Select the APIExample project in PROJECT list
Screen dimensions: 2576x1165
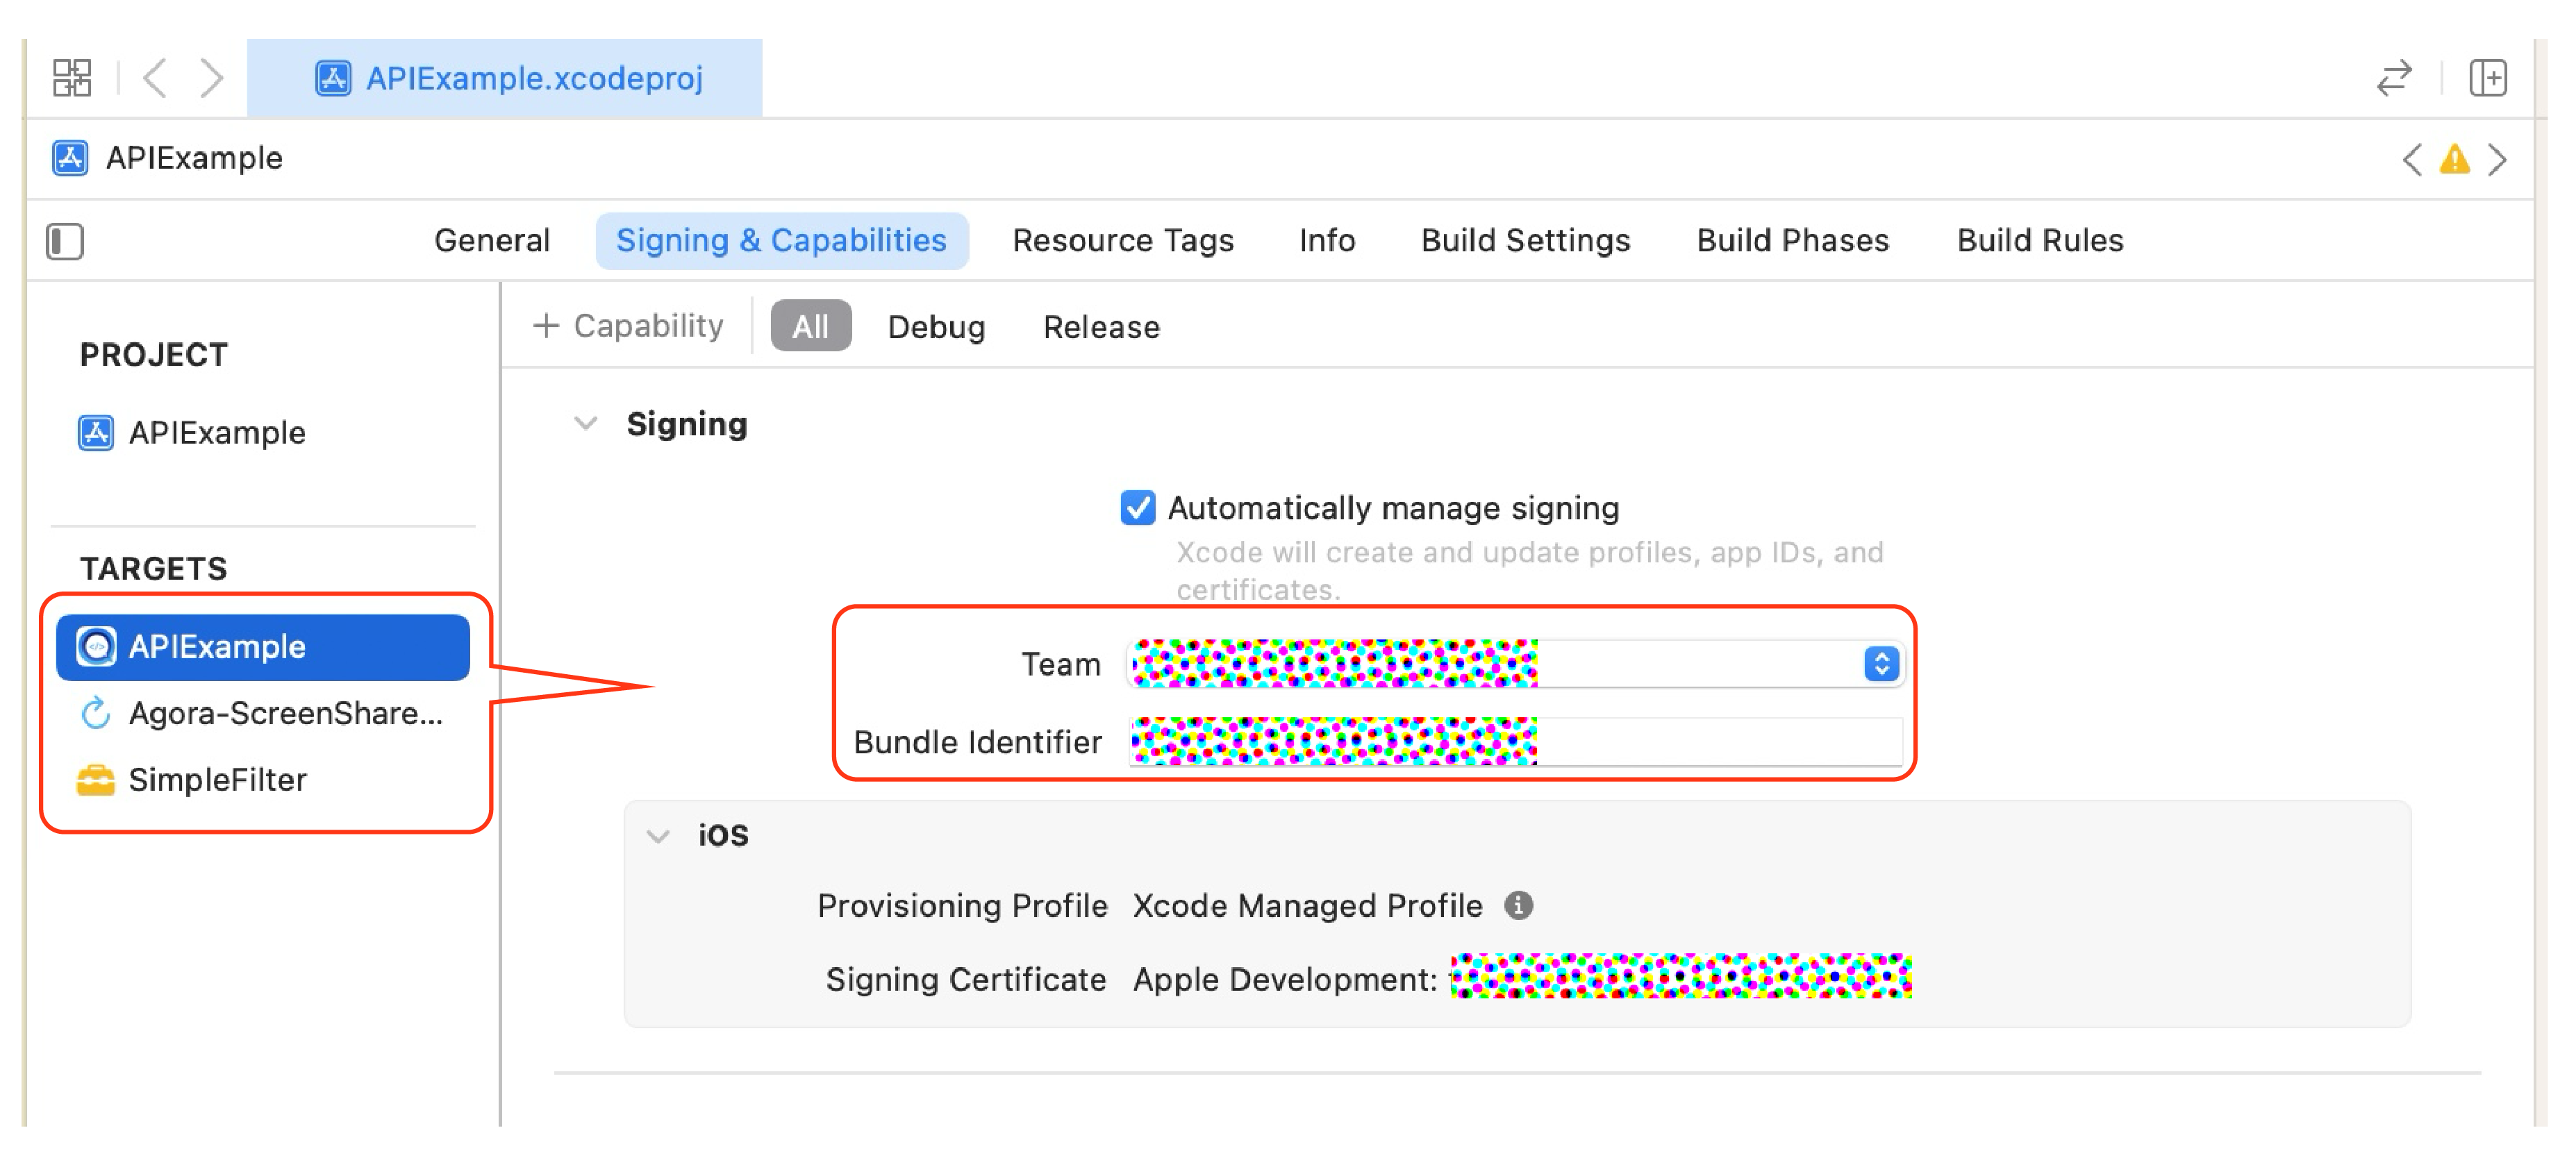(x=215, y=433)
